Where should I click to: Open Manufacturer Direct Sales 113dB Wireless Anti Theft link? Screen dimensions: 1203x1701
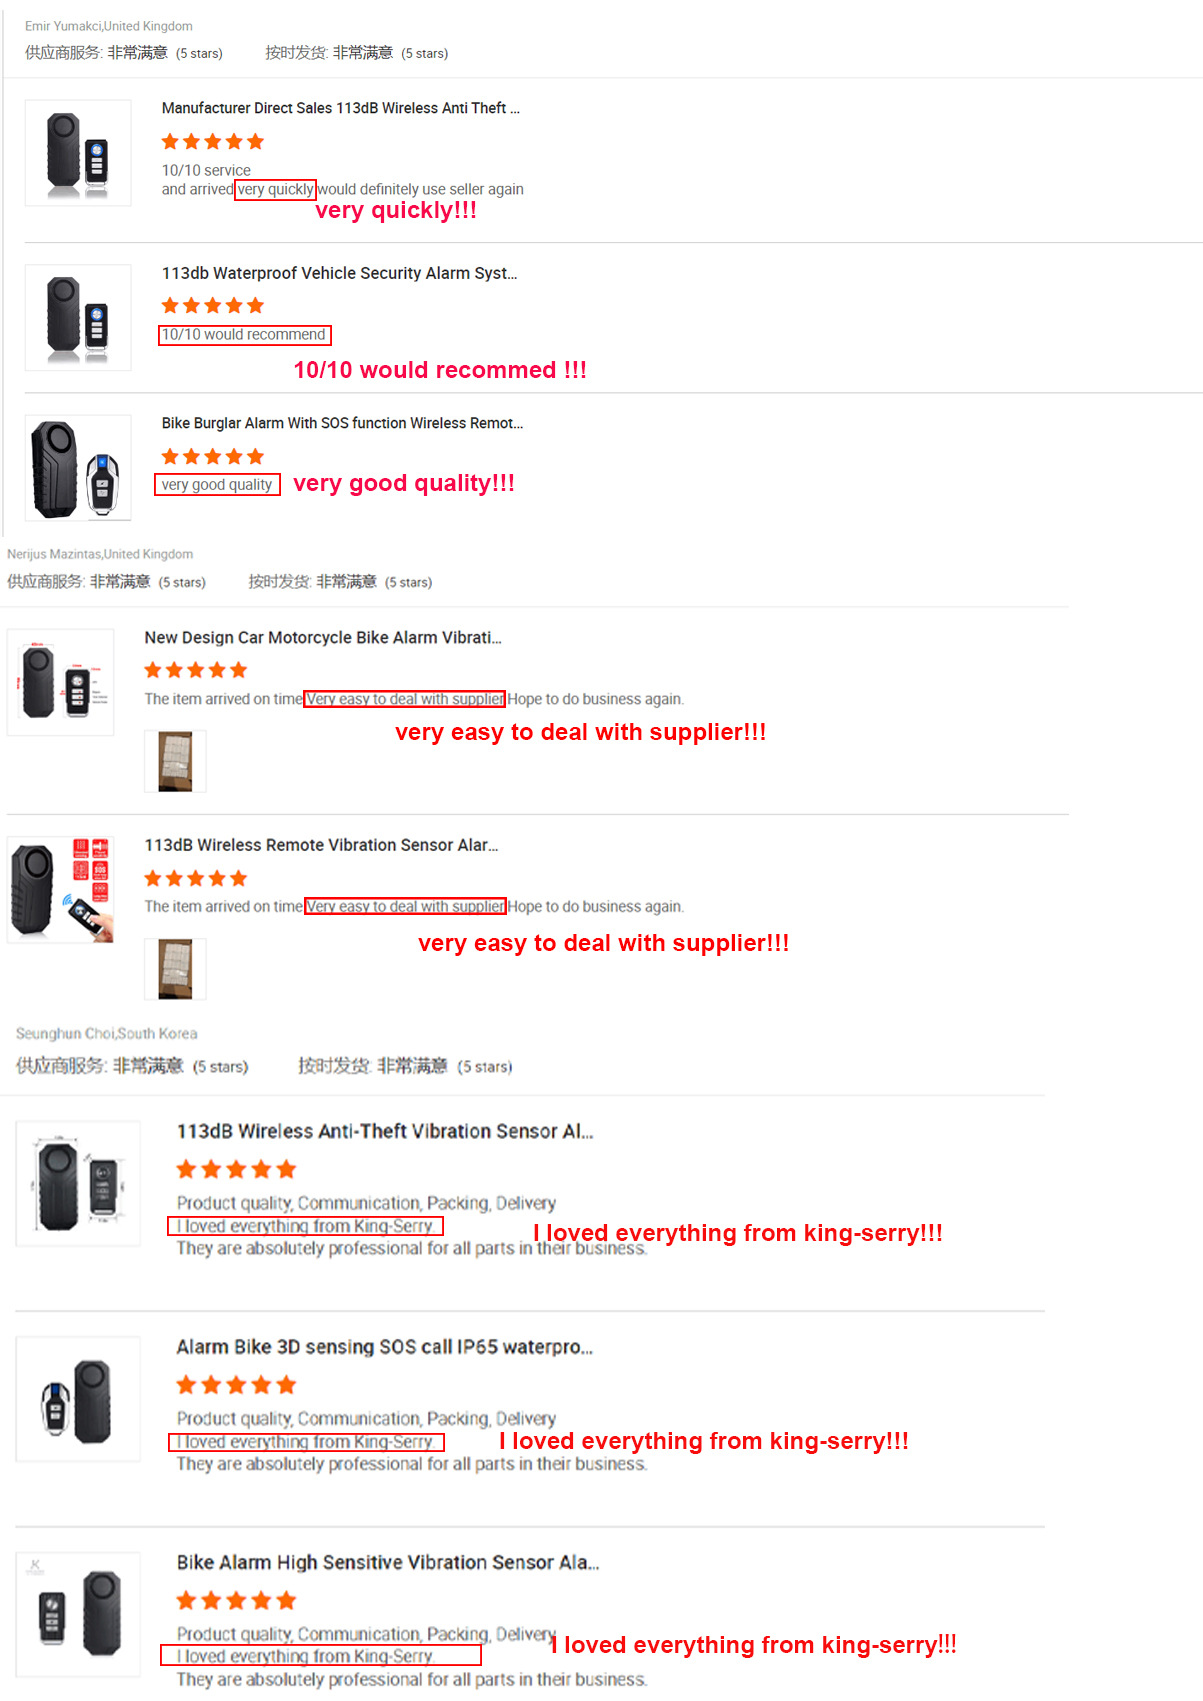point(340,108)
